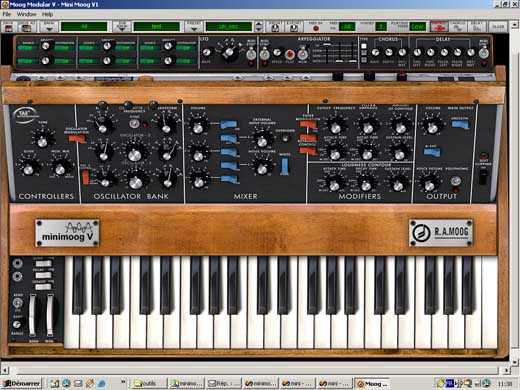Flip the White/Pink noise type switch

pyautogui.click(x=284, y=166)
